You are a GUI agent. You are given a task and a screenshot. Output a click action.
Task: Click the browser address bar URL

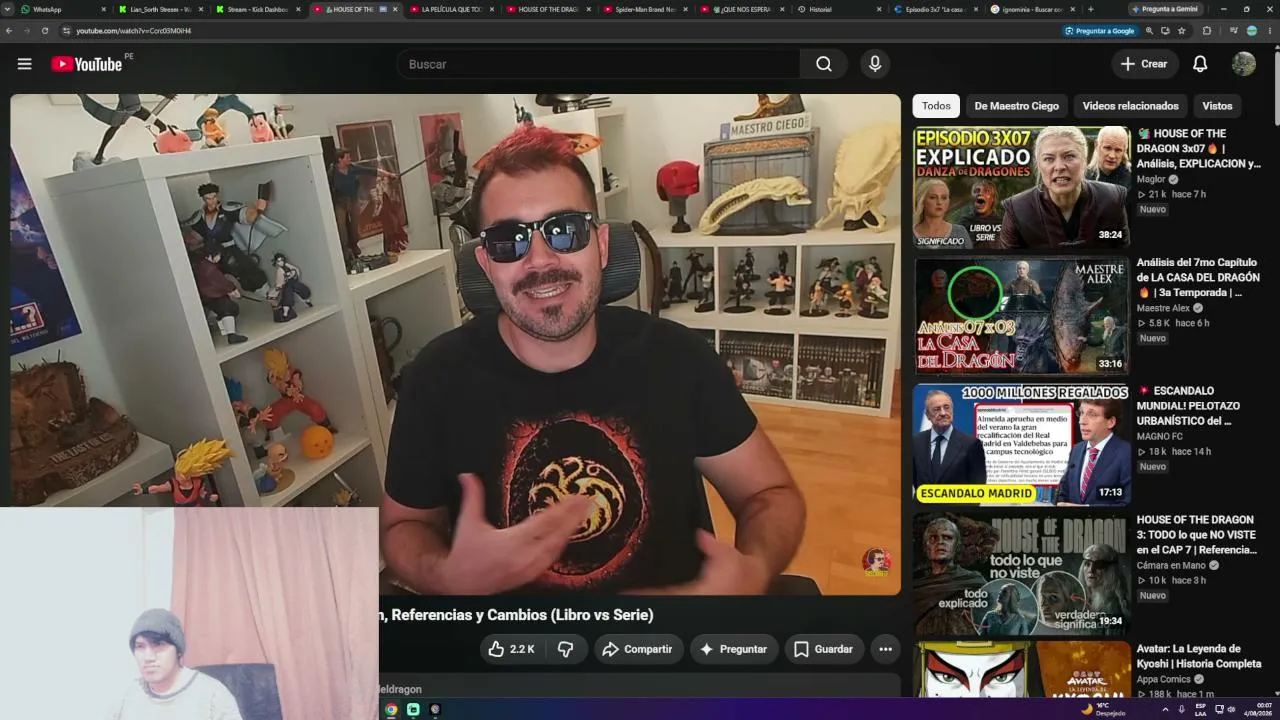click(134, 31)
